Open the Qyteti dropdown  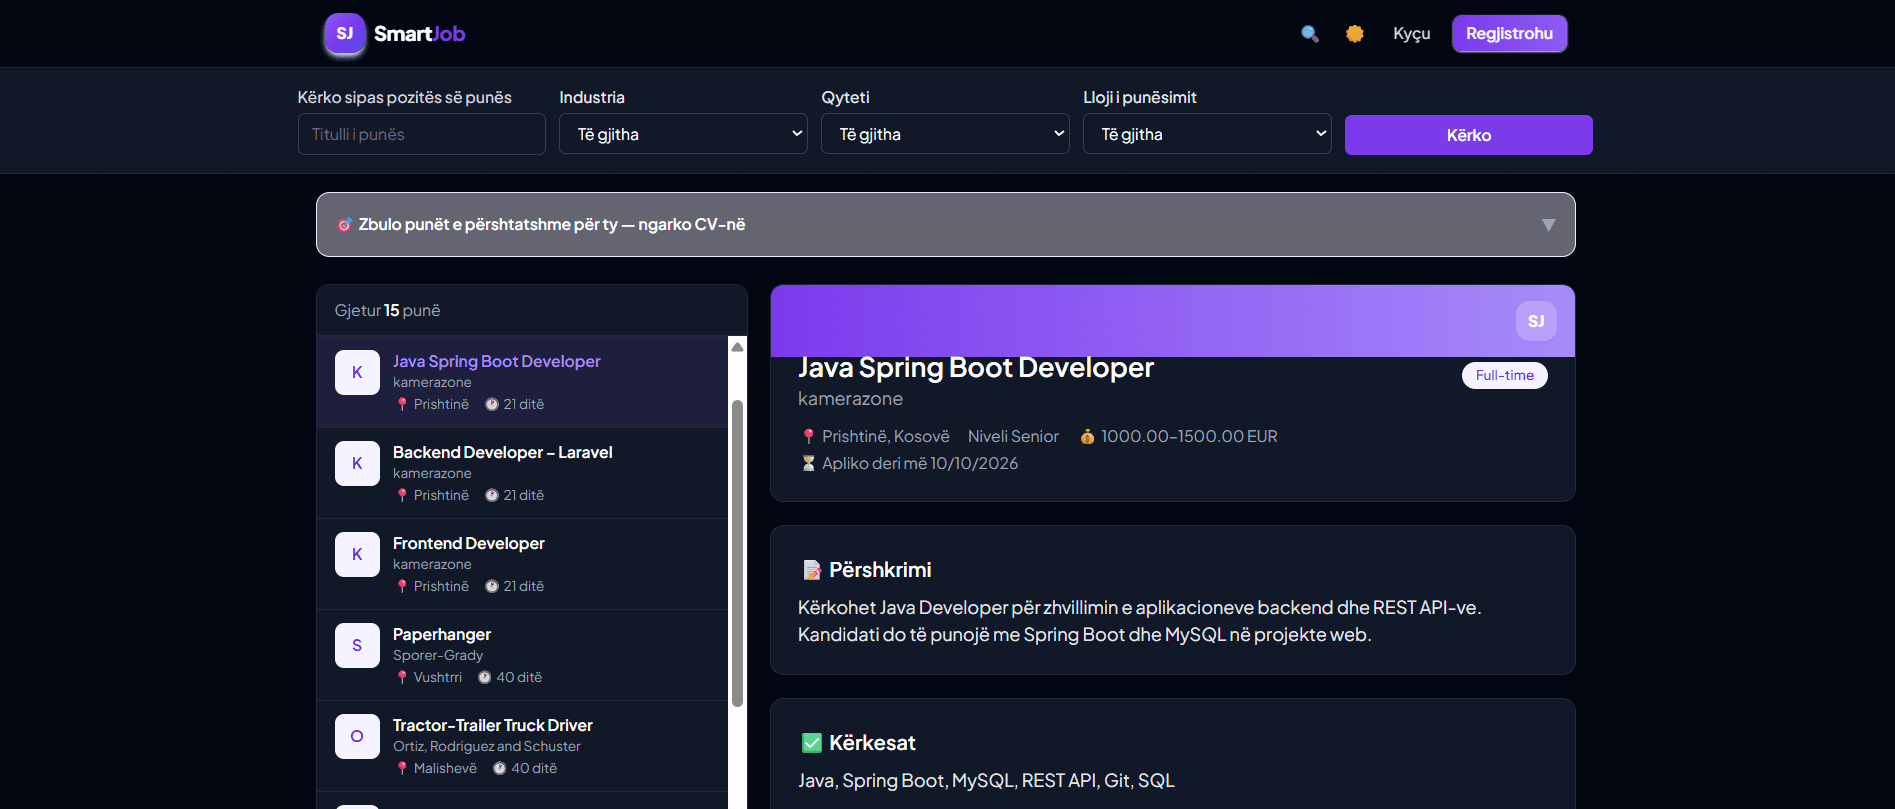coord(945,134)
